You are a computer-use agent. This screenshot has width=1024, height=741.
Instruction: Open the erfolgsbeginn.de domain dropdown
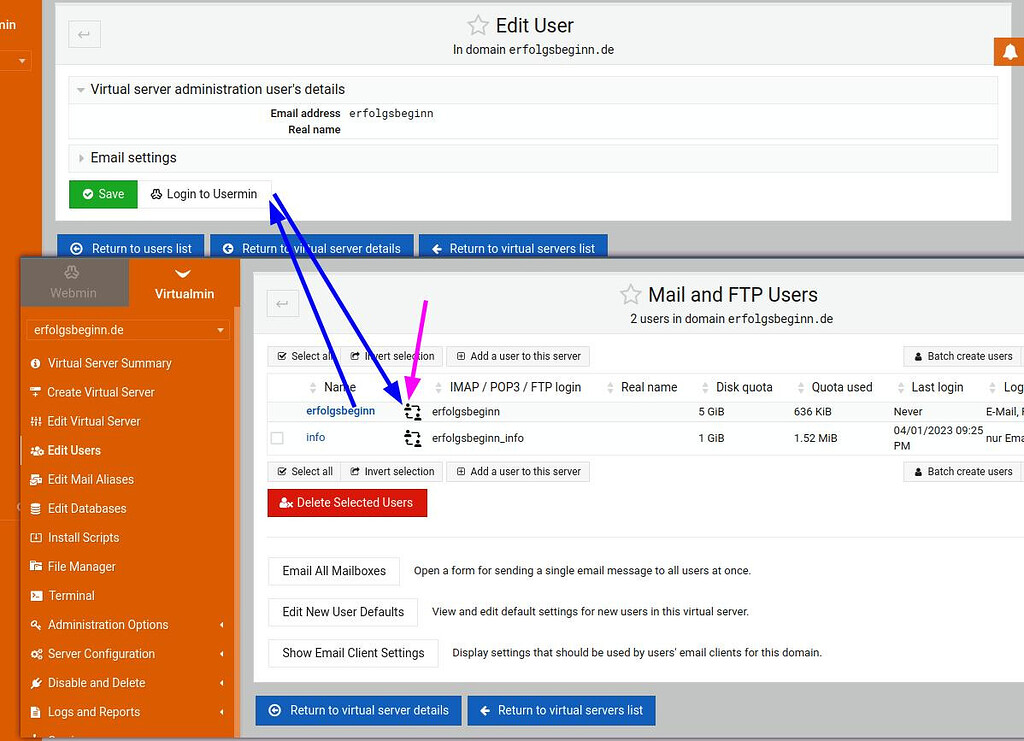127,329
